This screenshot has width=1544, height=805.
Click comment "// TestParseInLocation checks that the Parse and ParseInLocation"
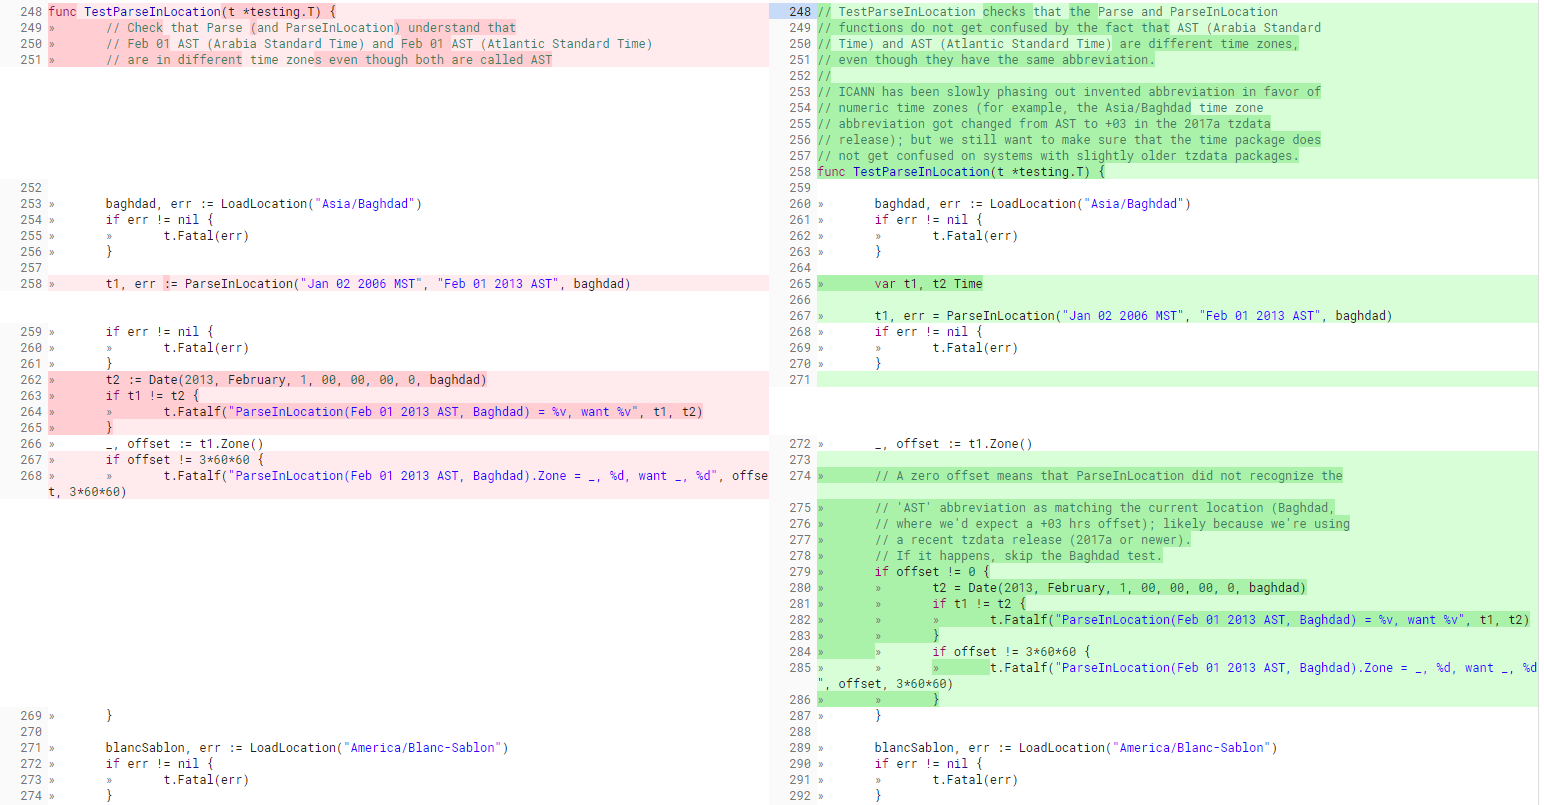tap(1048, 12)
